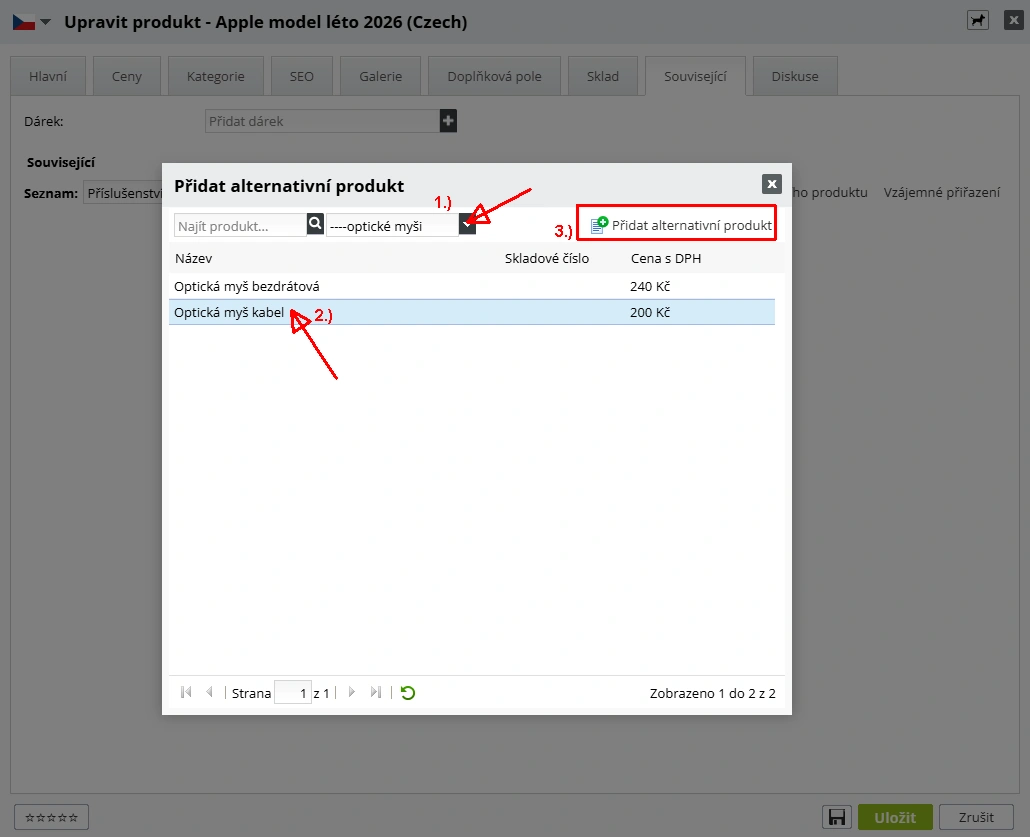Go to the last page arrow
The height and width of the screenshot is (837, 1030).
(376, 692)
